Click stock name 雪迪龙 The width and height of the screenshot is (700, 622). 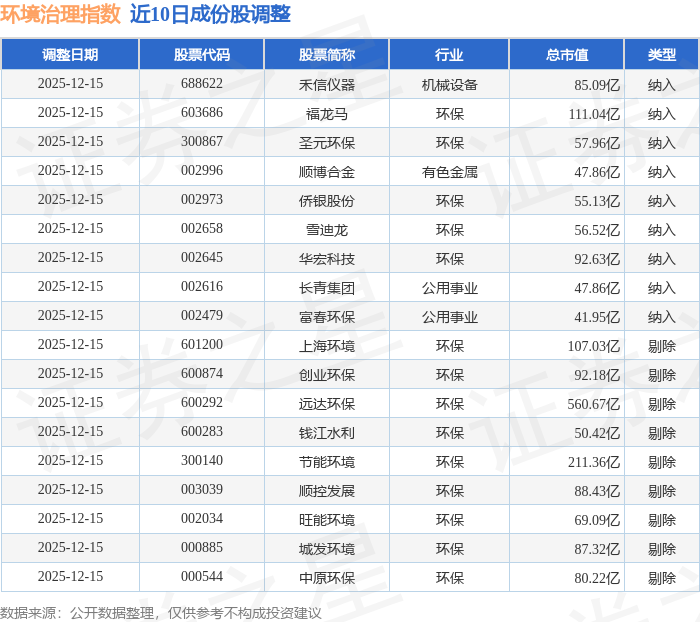click(327, 230)
